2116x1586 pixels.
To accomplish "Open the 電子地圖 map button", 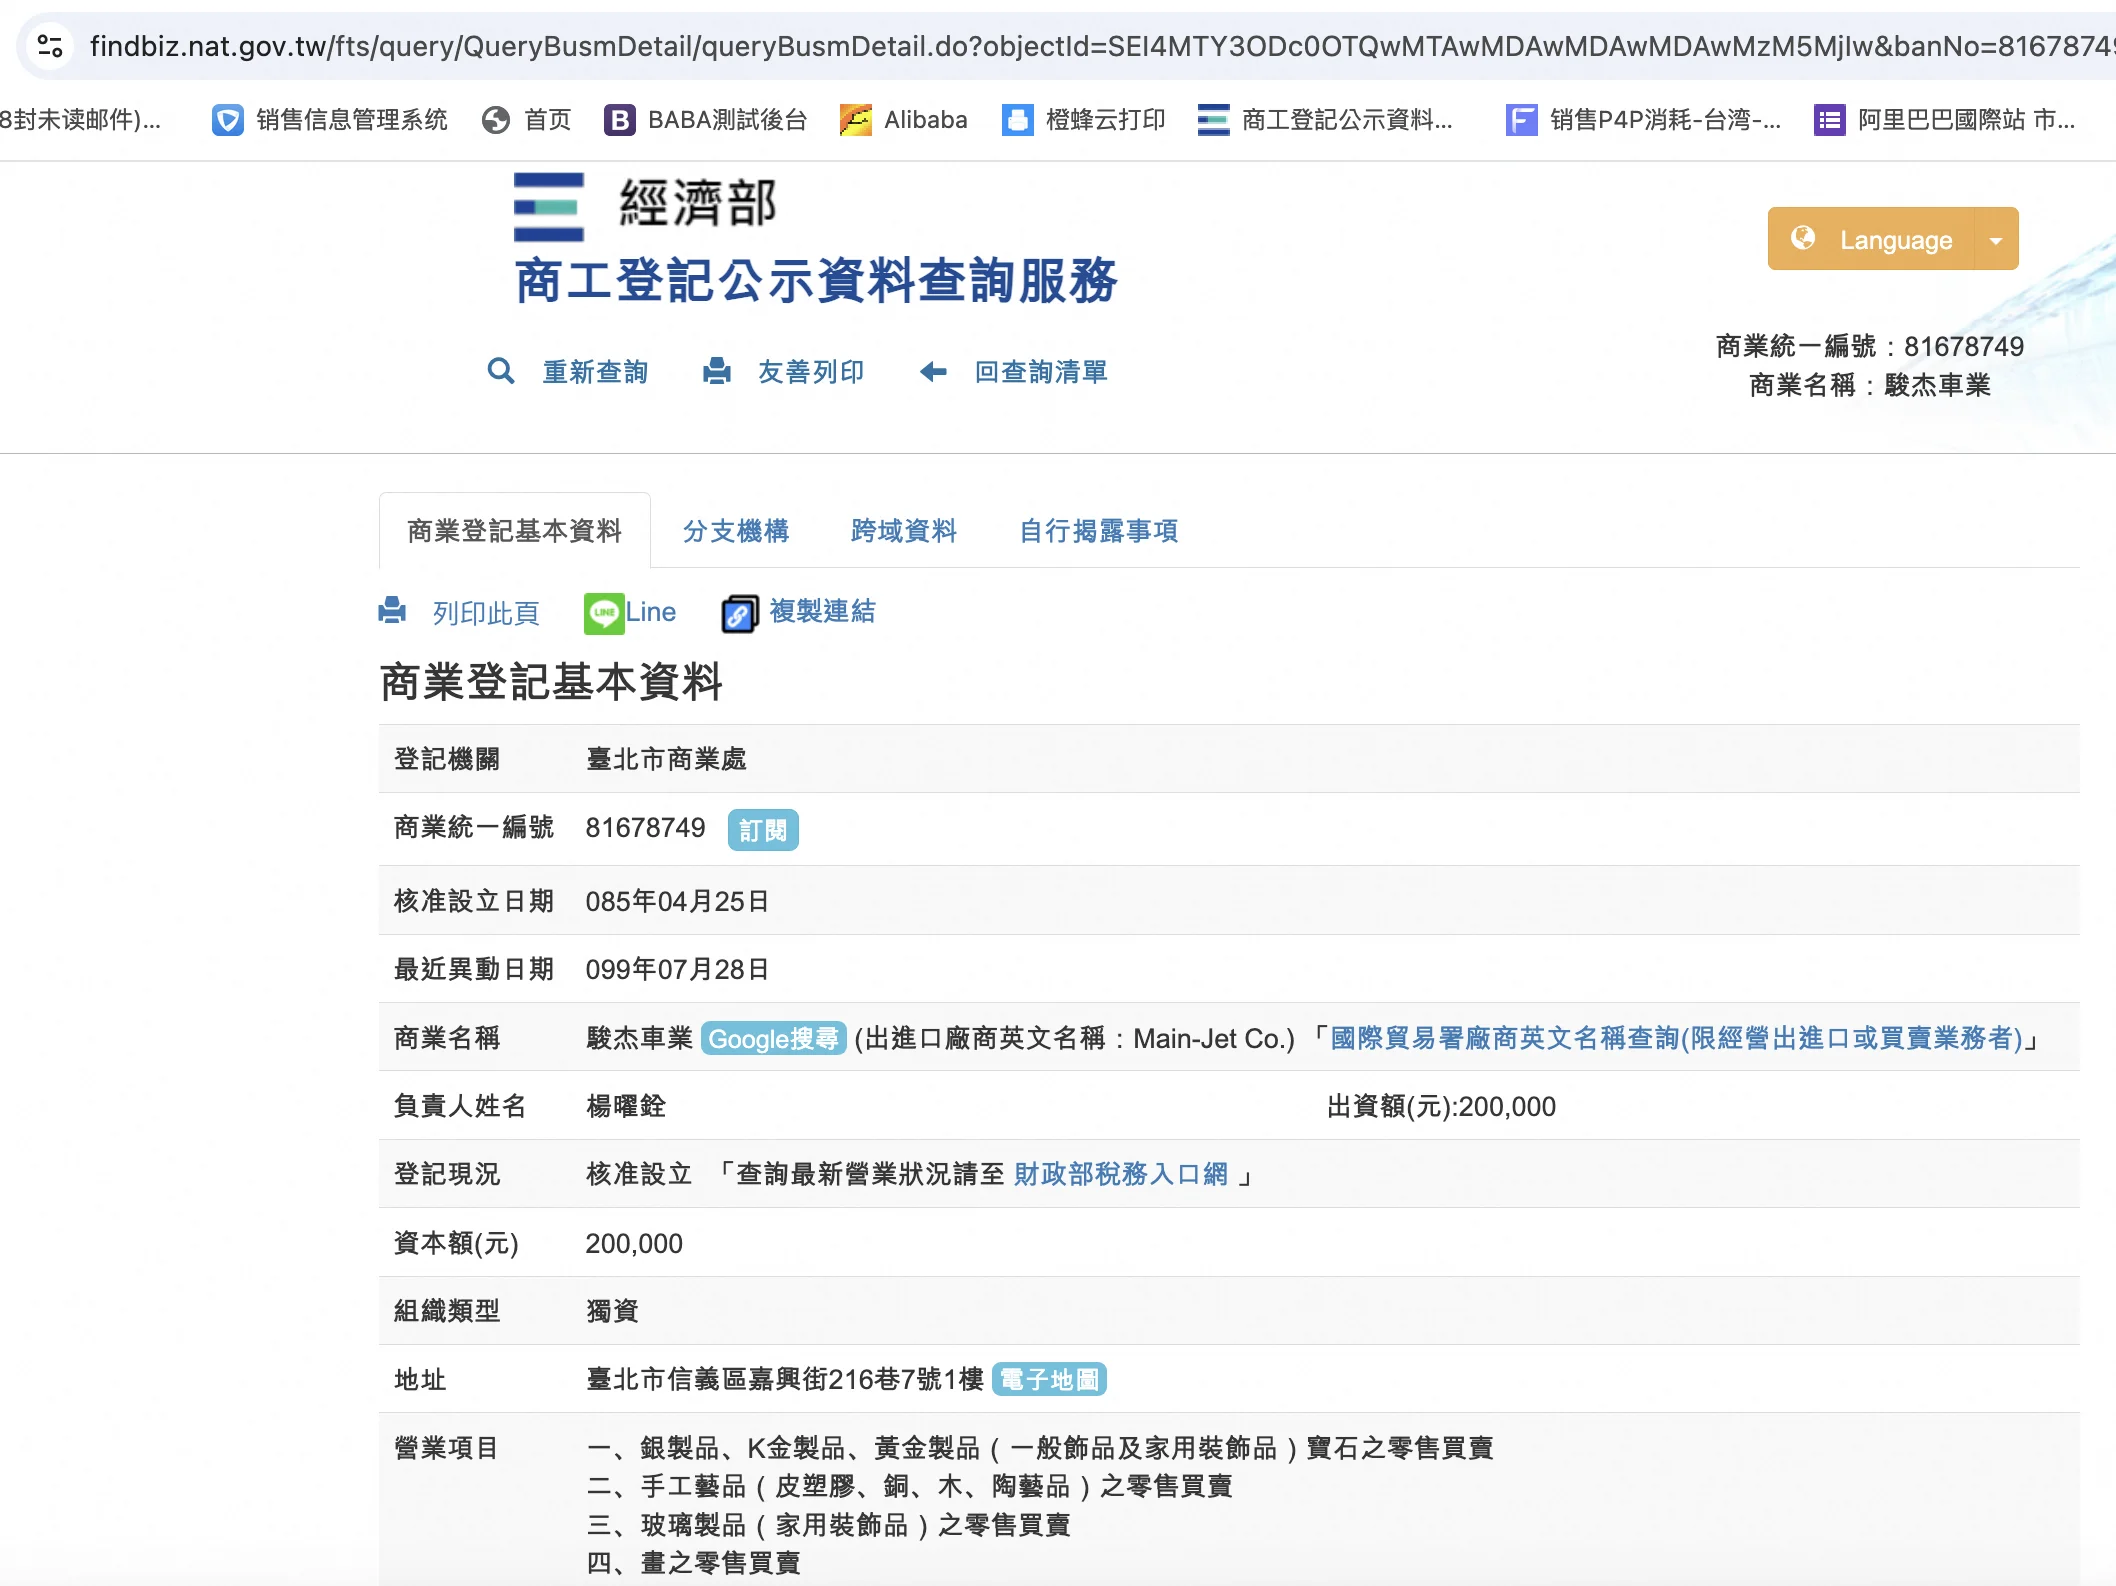I will pyautogui.click(x=1049, y=1380).
